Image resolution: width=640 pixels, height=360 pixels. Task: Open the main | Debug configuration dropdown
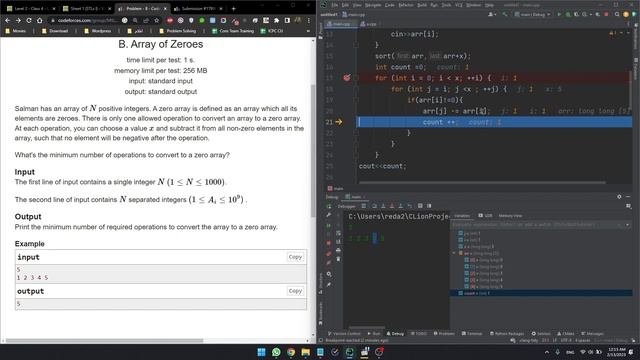click(x=533, y=14)
